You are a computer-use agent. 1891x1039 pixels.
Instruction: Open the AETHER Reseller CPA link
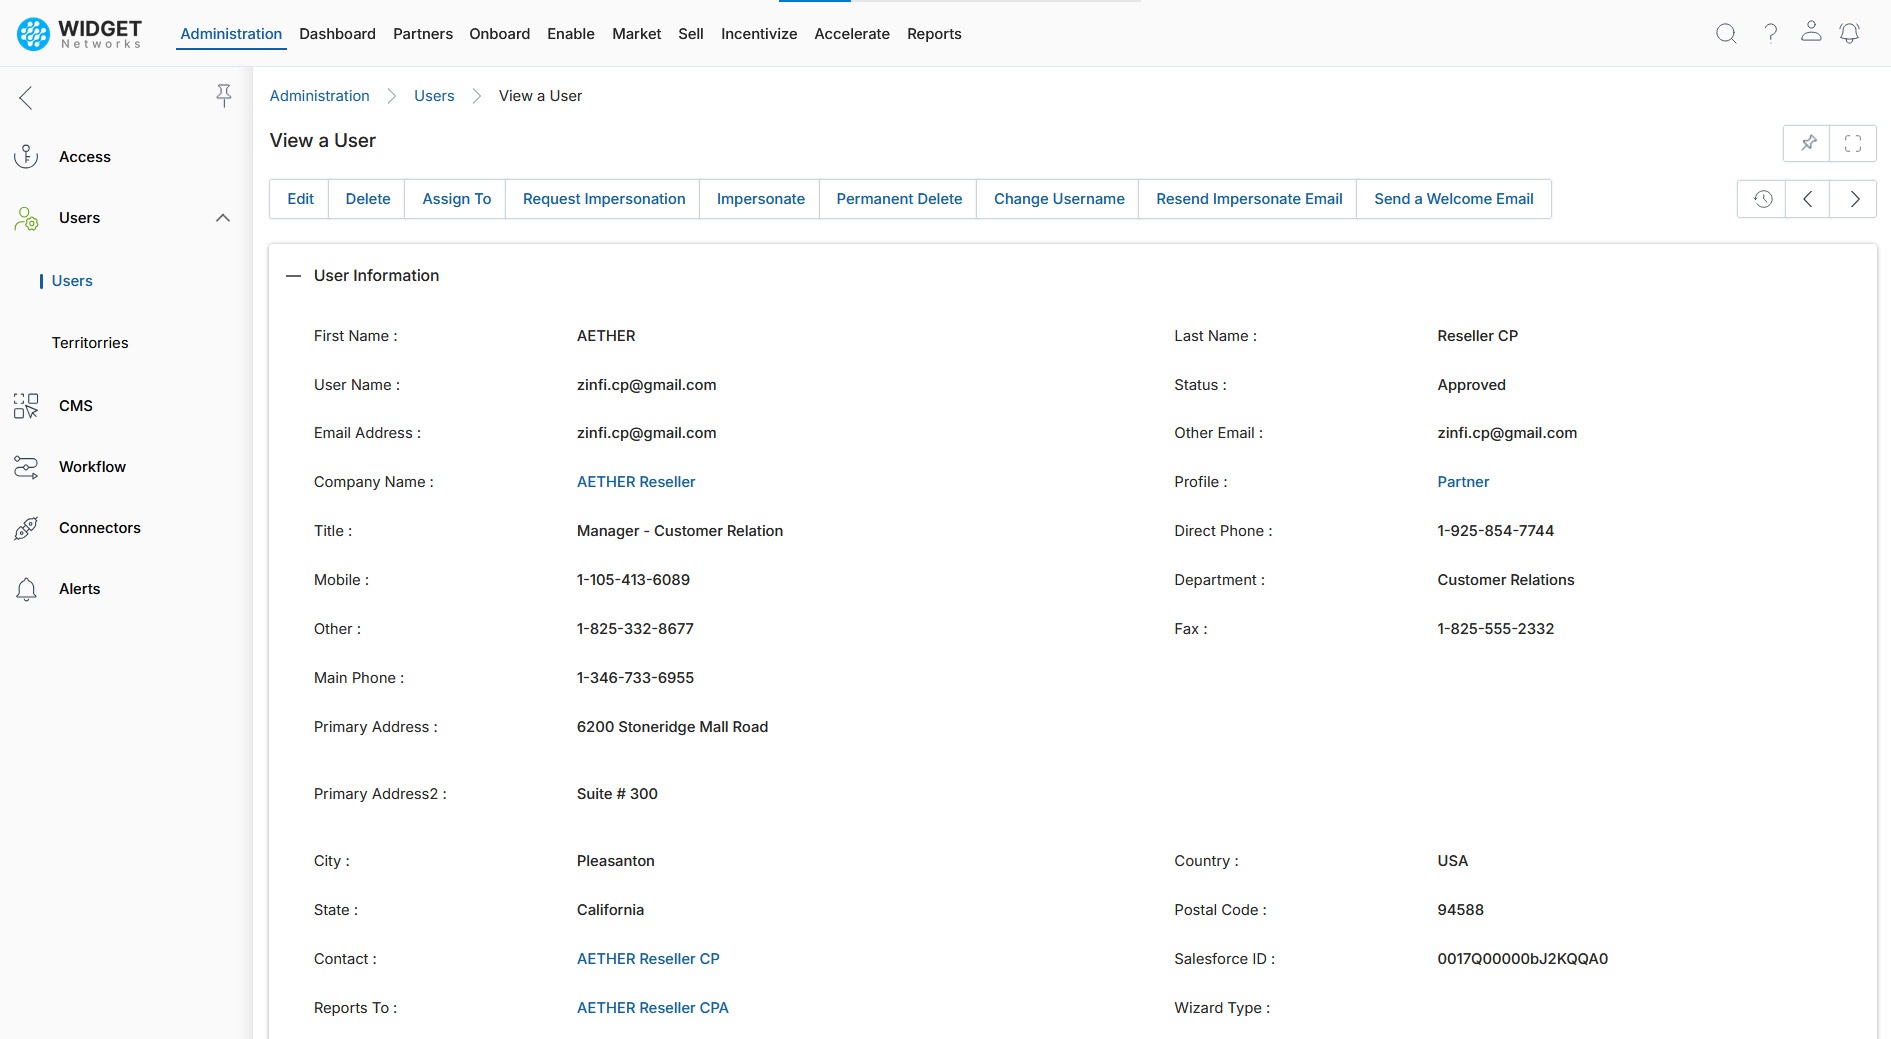pyautogui.click(x=653, y=1008)
